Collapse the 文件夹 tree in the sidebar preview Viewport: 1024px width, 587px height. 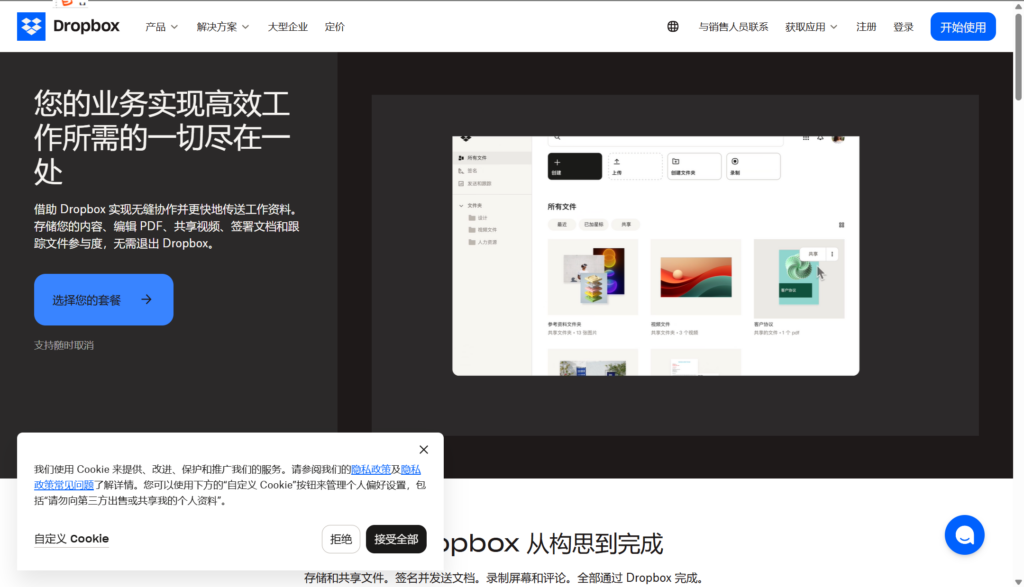pyautogui.click(x=462, y=205)
